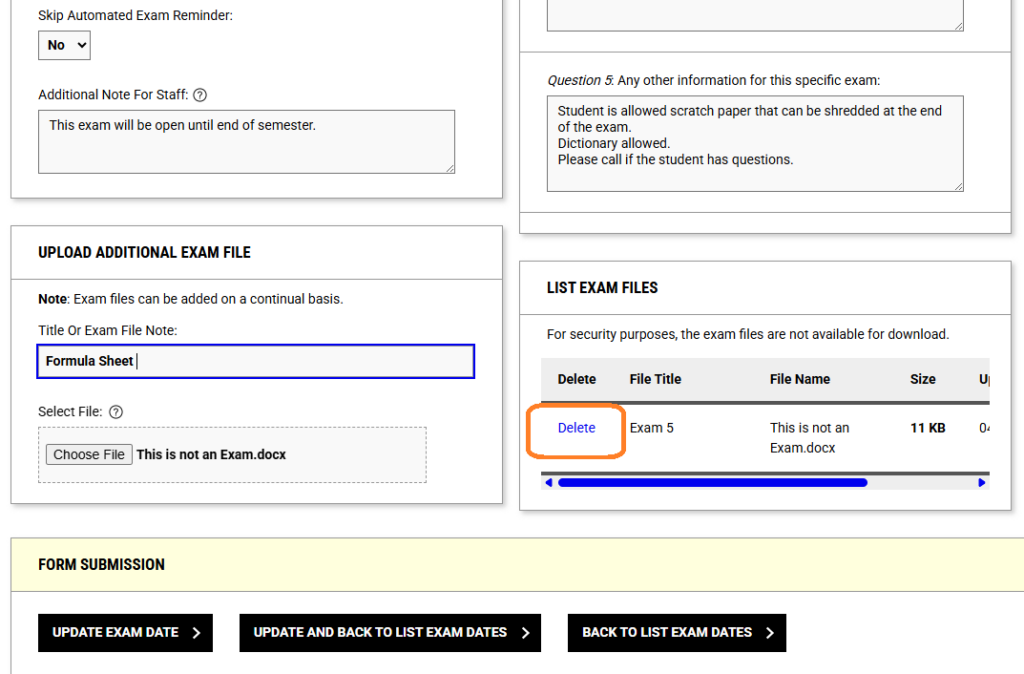
Task: Click Back To List Exam Dates button
Action: 677,633
